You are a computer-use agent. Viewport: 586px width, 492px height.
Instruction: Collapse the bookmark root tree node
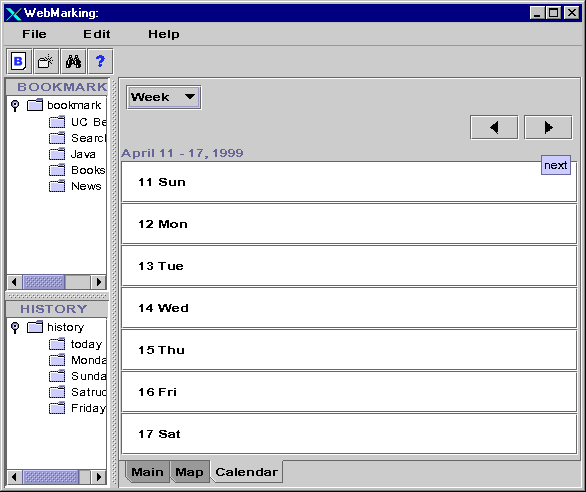(15, 105)
